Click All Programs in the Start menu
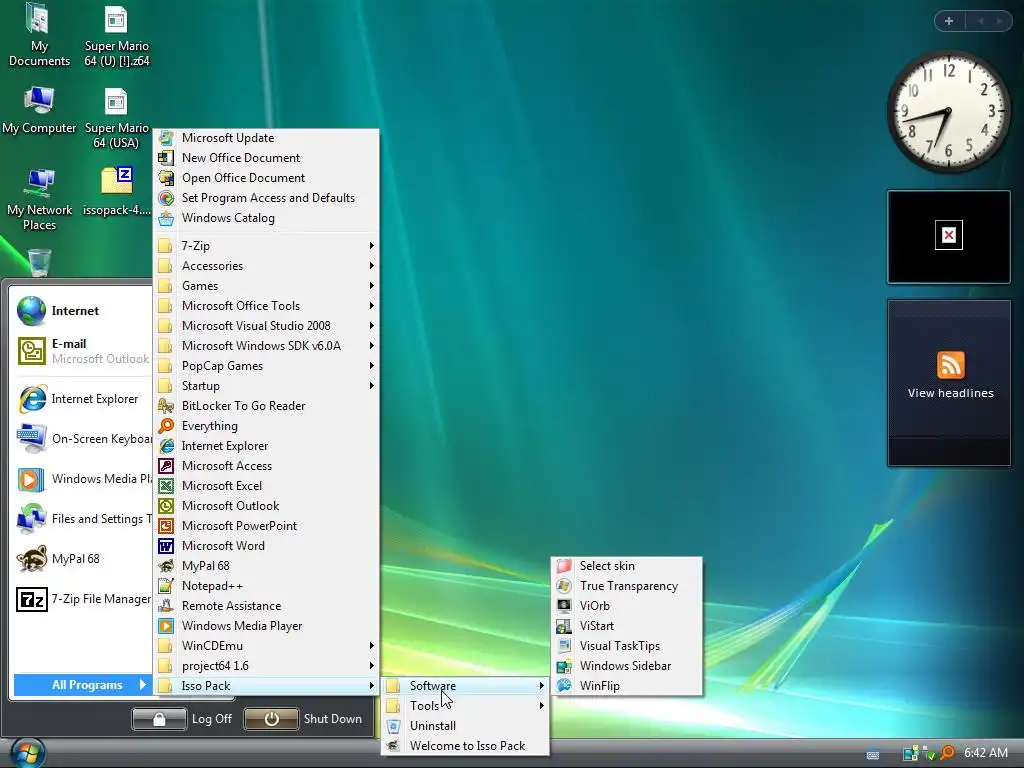 point(83,684)
